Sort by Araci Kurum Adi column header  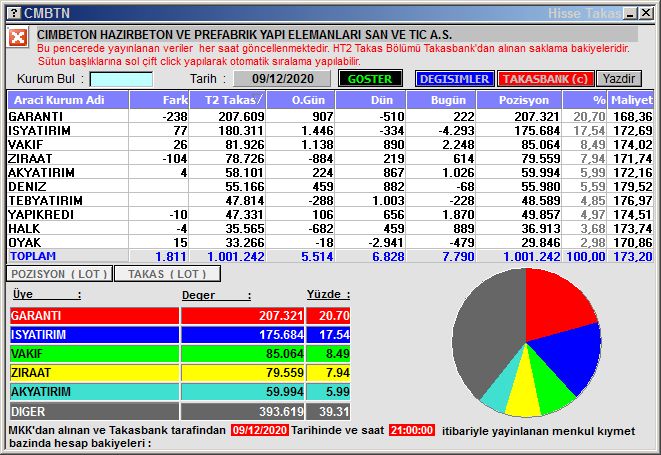pos(68,100)
